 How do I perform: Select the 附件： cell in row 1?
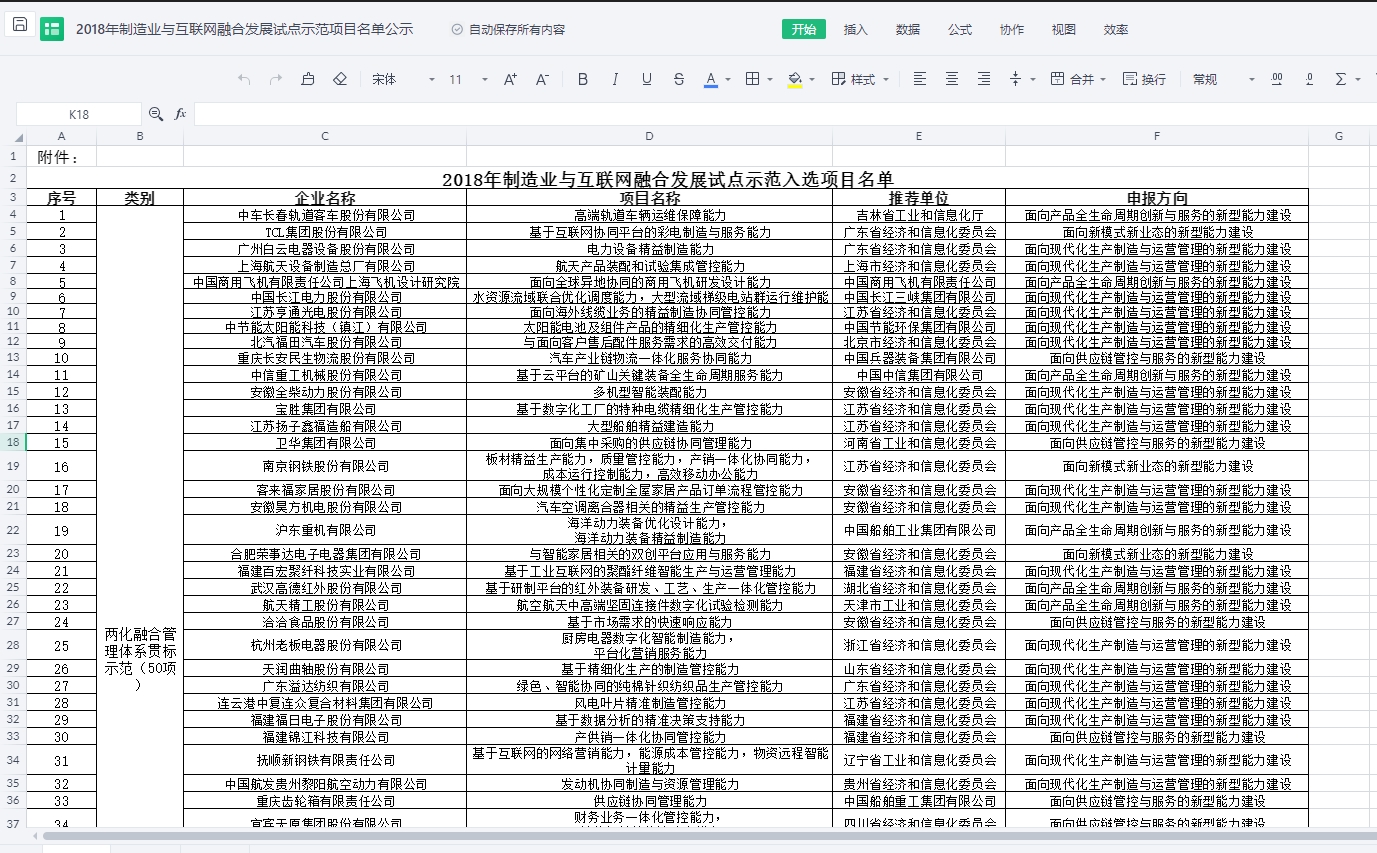click(x=62, y=156)
